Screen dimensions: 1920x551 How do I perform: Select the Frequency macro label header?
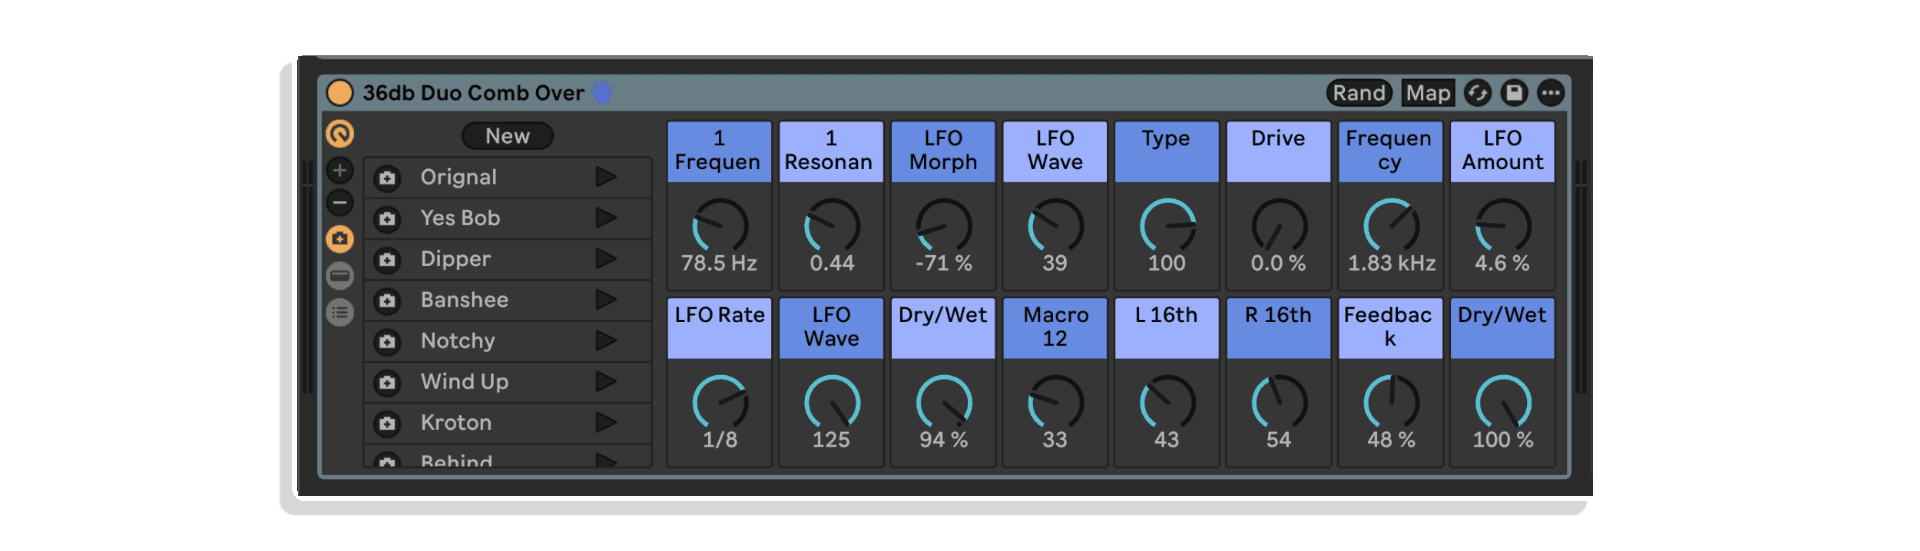point(1390,151)
